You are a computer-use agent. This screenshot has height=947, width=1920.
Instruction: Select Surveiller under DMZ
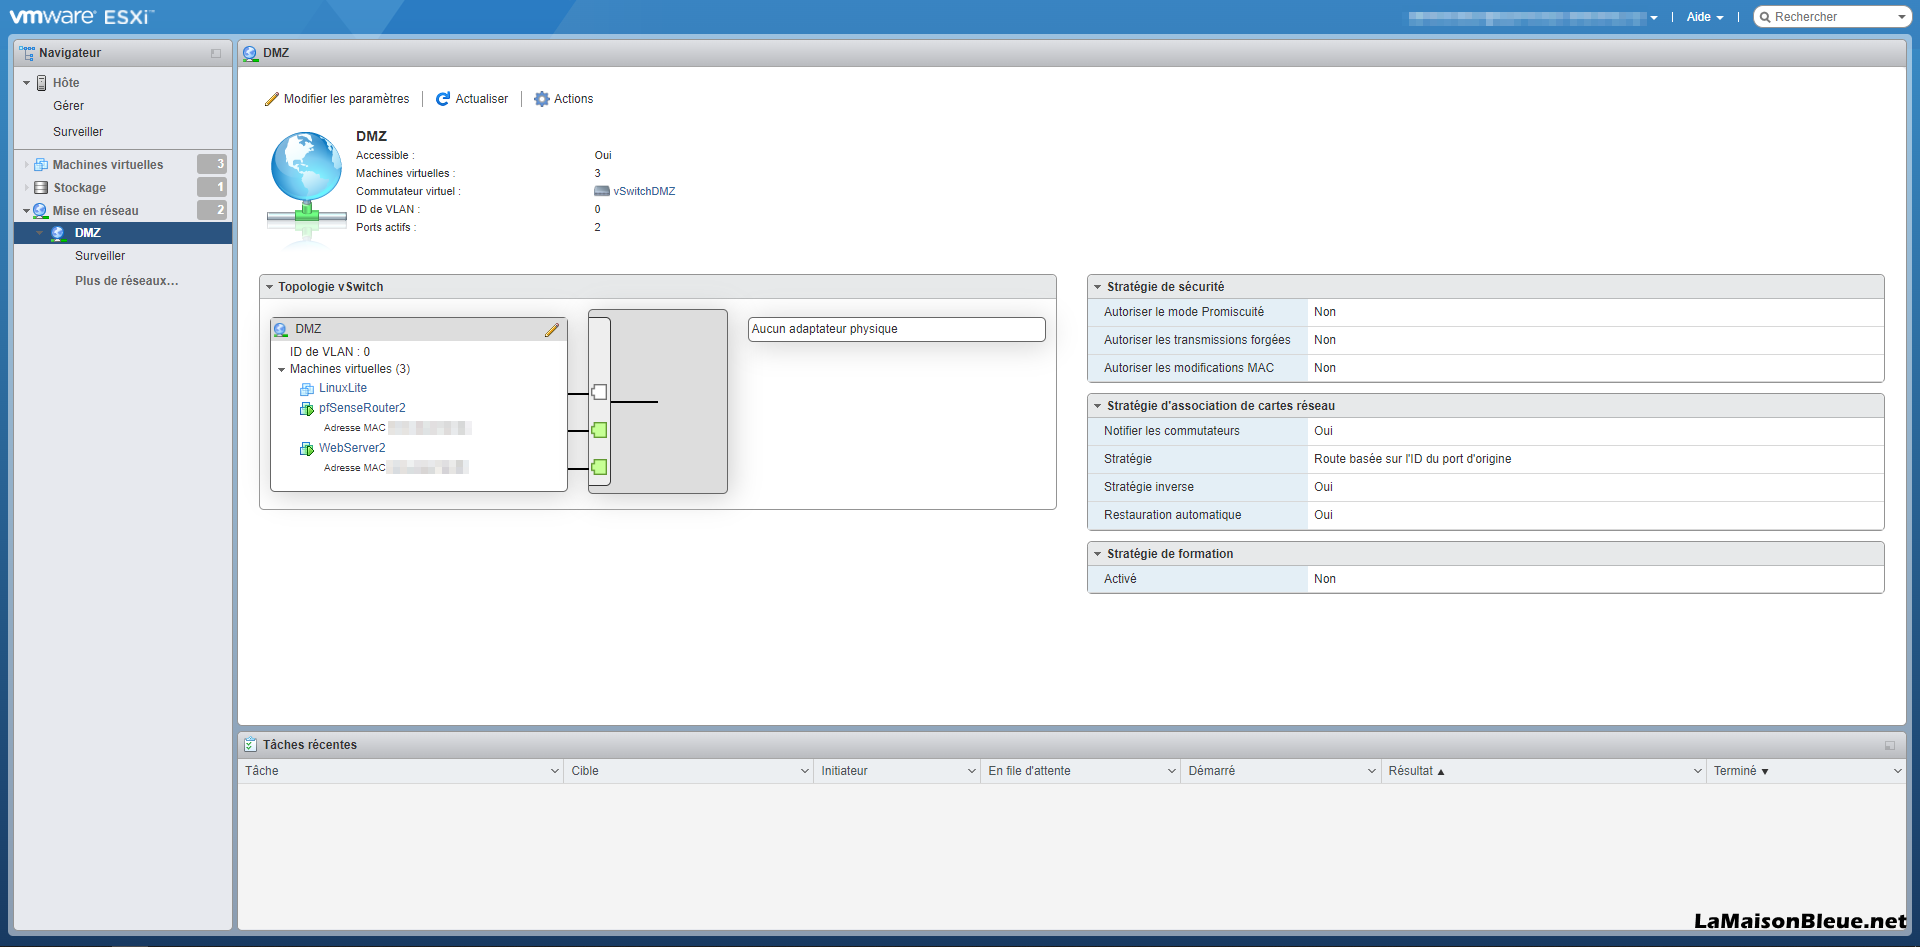coord(100,256)
